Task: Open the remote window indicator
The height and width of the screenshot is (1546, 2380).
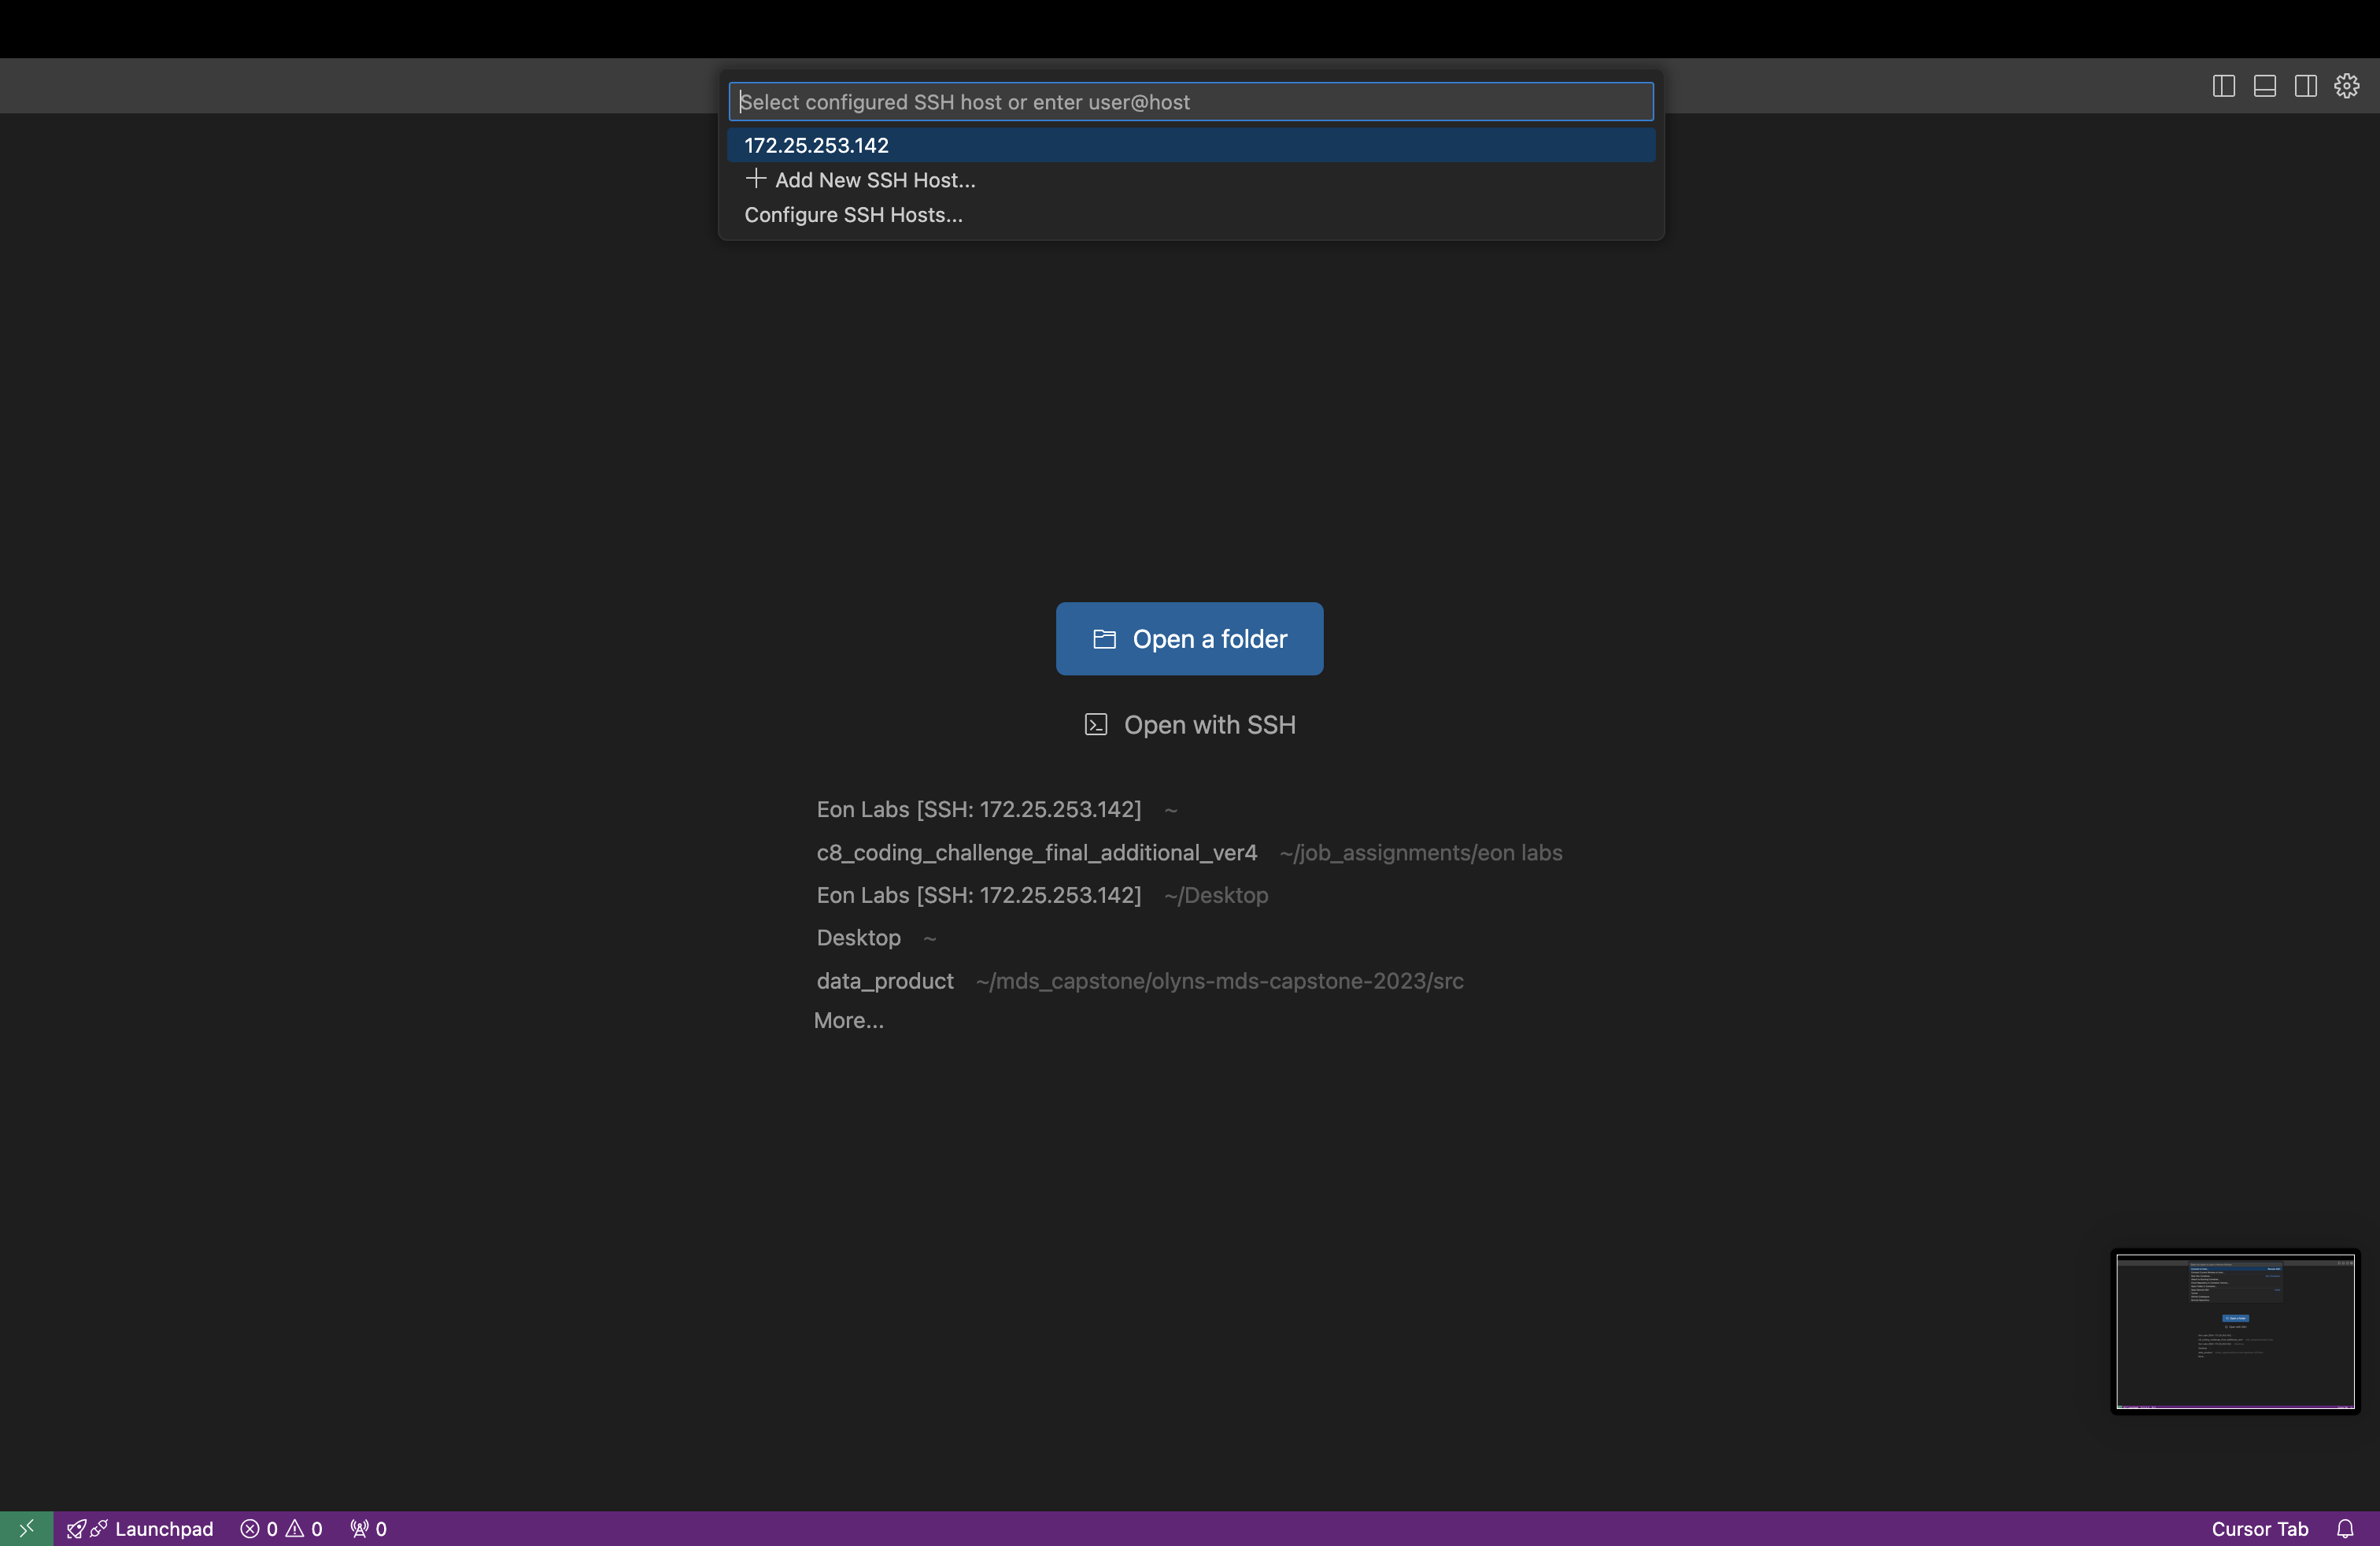Action: coord(26,1528)
